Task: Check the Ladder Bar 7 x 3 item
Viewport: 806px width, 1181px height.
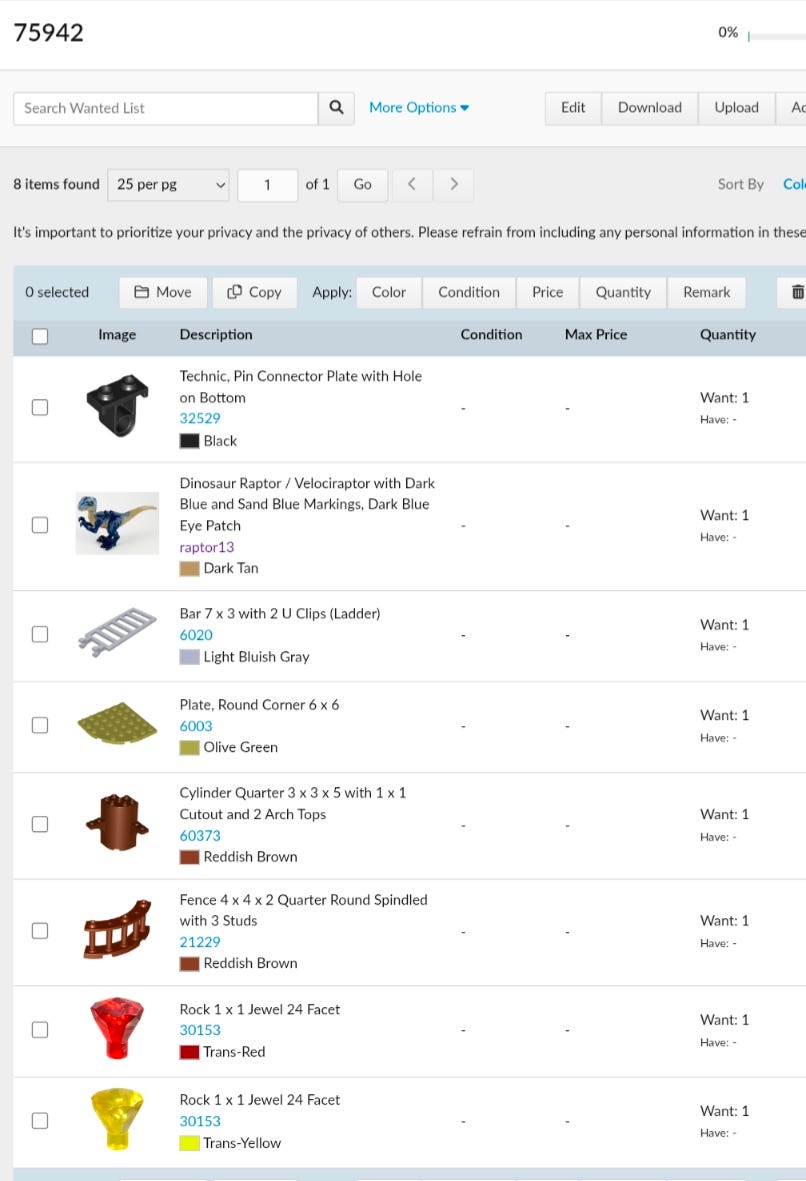Action: (x=40, y=634)
